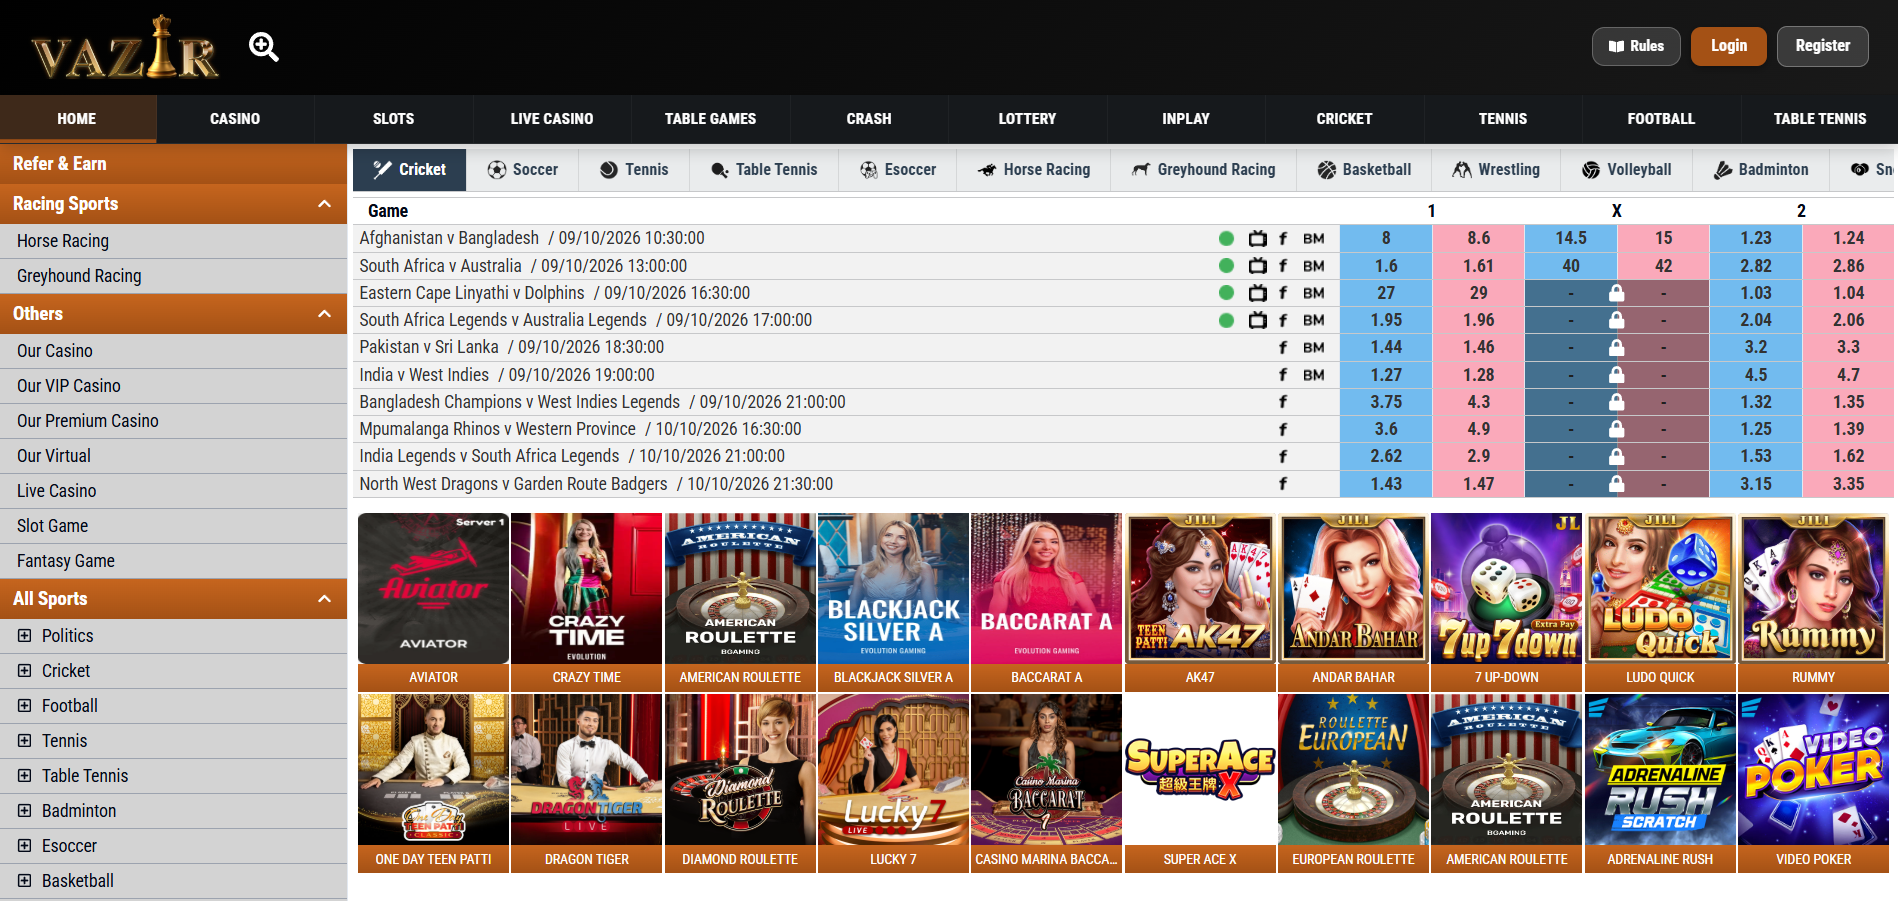
Task: Click green in-play dot for South Africa Legends match
Action: click(x=1226, y=320)
